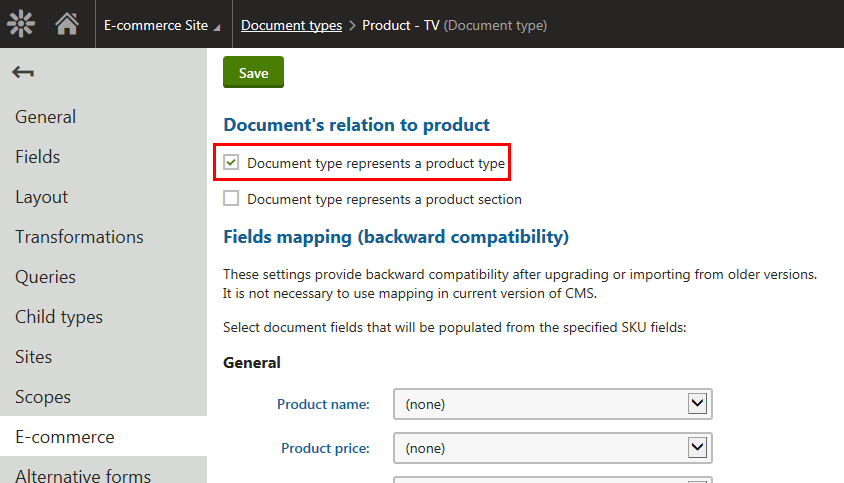Open the E-commerce Site selector
844x483 pixels.
click(162, 25)
